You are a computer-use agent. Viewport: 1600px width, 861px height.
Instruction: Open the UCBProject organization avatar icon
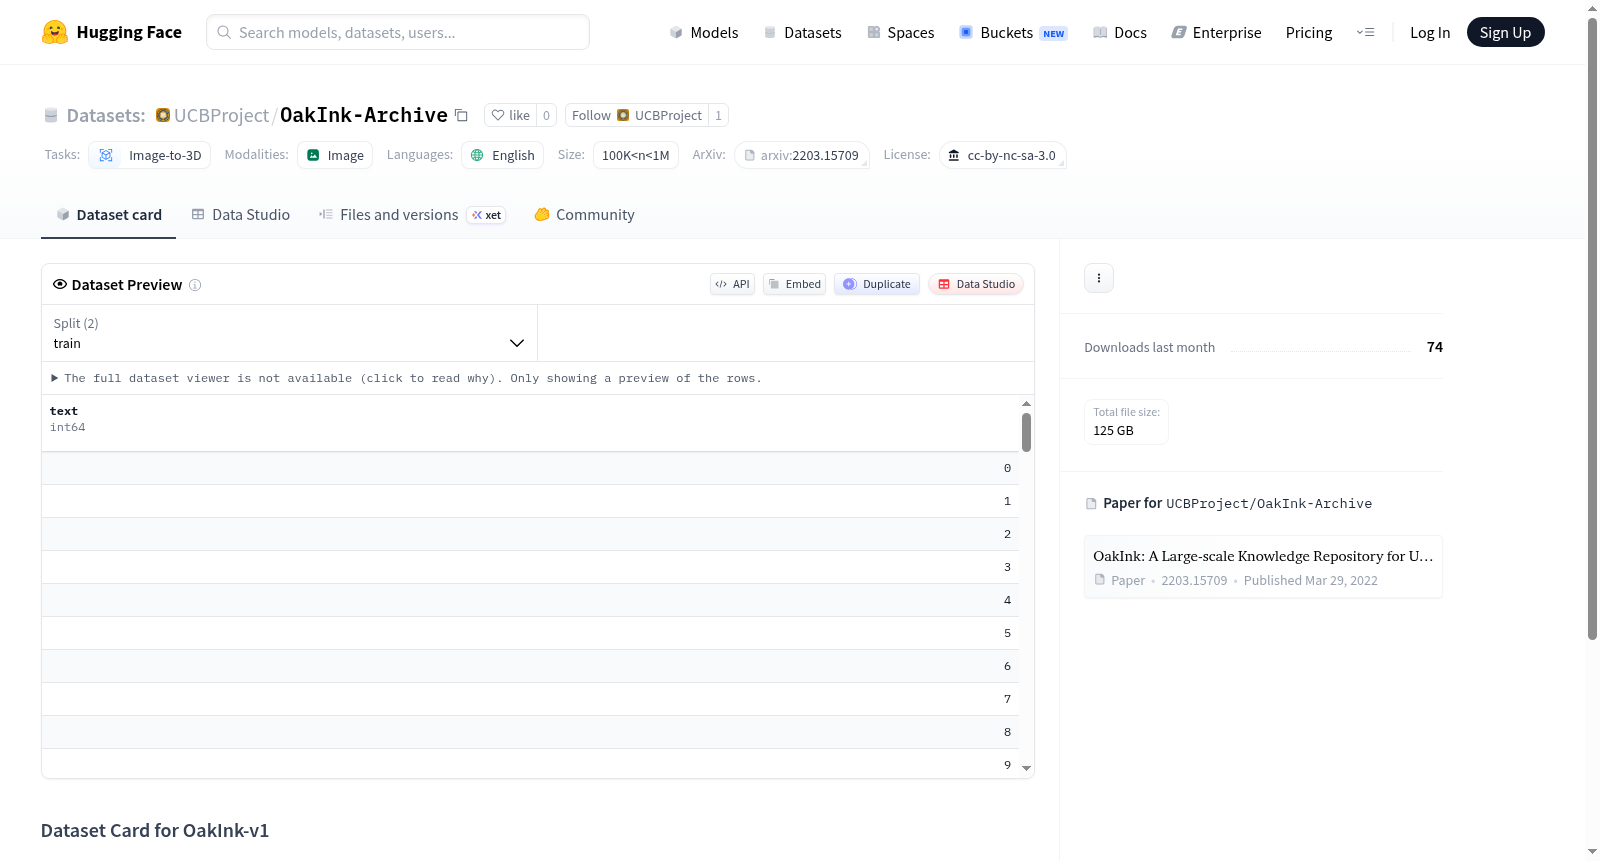[x=163, y=115]
